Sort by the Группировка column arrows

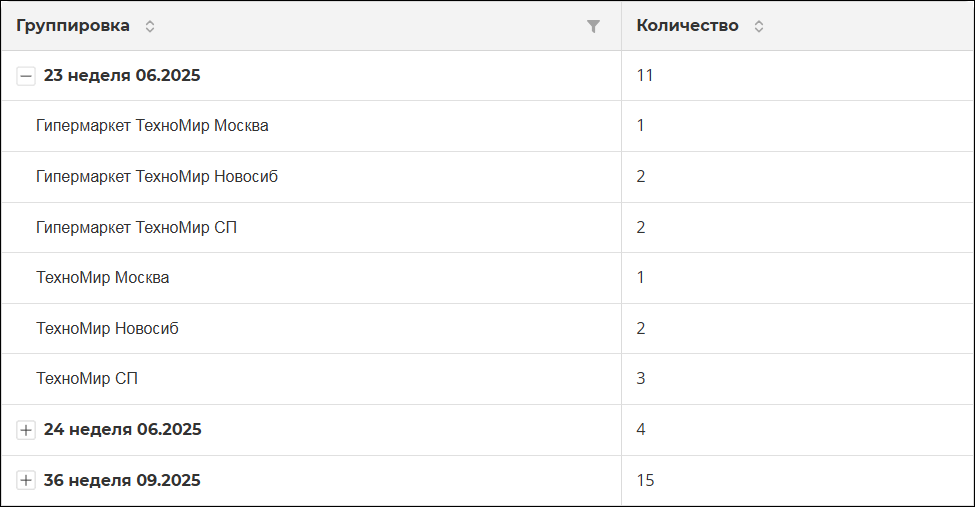tap(150, 26)
